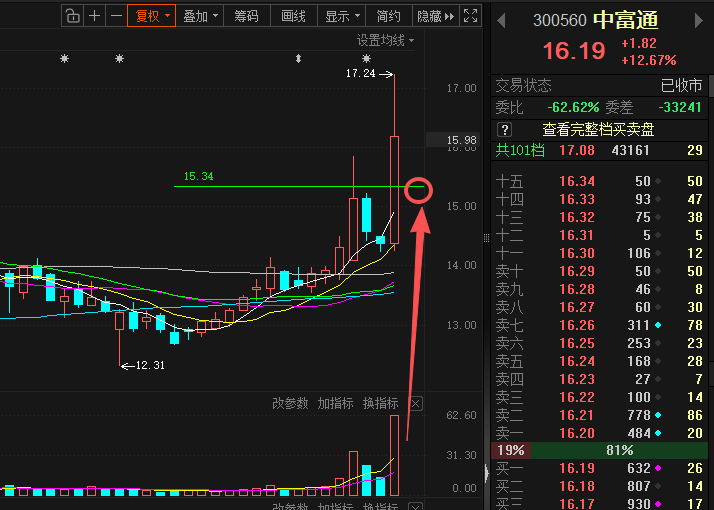Viewport: 714px width, 510px height.
Task: Click the question mark help icon
Action: (x=505, y=130)
